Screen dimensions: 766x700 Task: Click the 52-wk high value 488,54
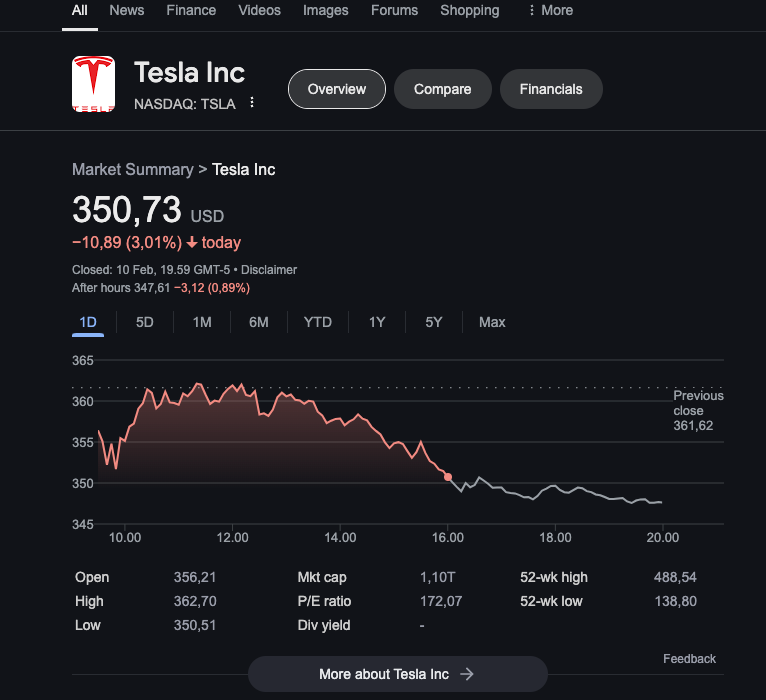(x=675, y=577)
